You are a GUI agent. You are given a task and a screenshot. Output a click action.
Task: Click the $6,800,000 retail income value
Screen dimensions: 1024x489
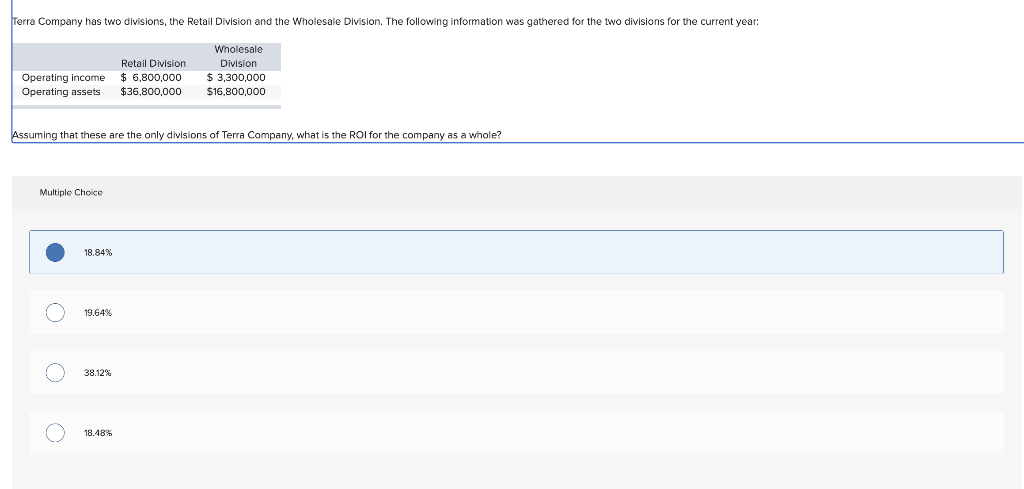coord(151,77)
